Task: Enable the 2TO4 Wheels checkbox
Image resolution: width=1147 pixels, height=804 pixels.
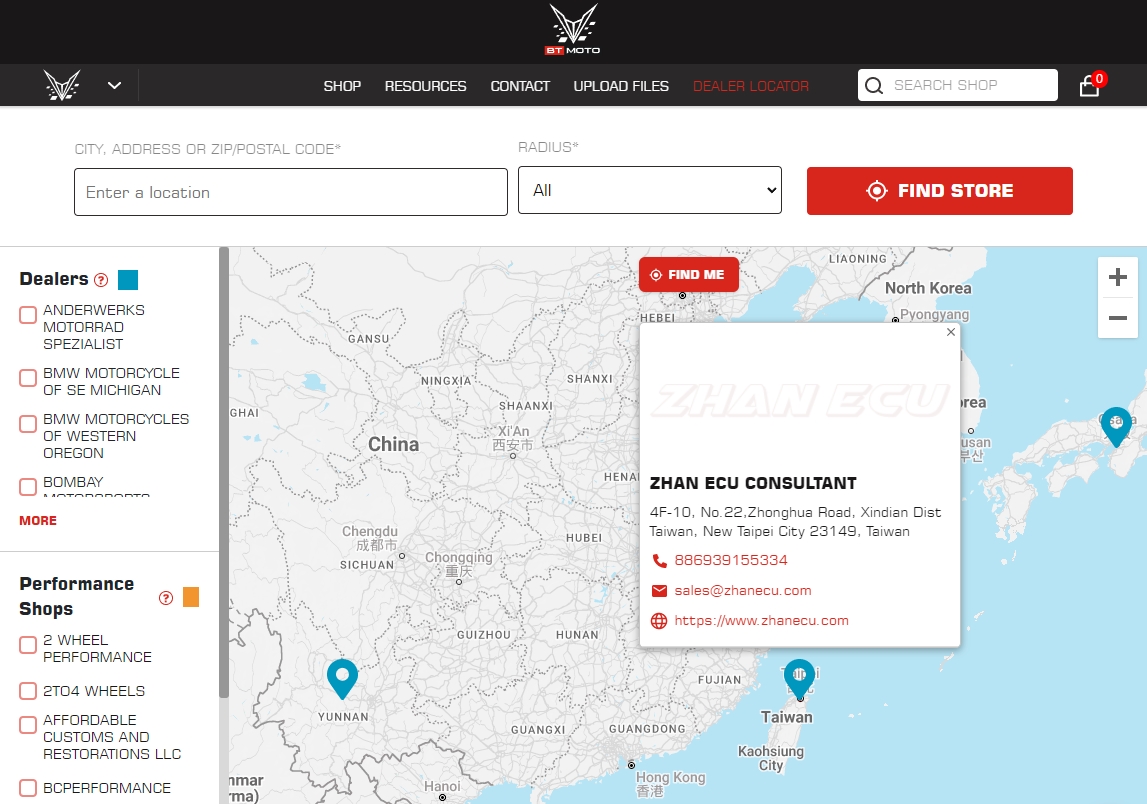Action: tap(28, 691)
